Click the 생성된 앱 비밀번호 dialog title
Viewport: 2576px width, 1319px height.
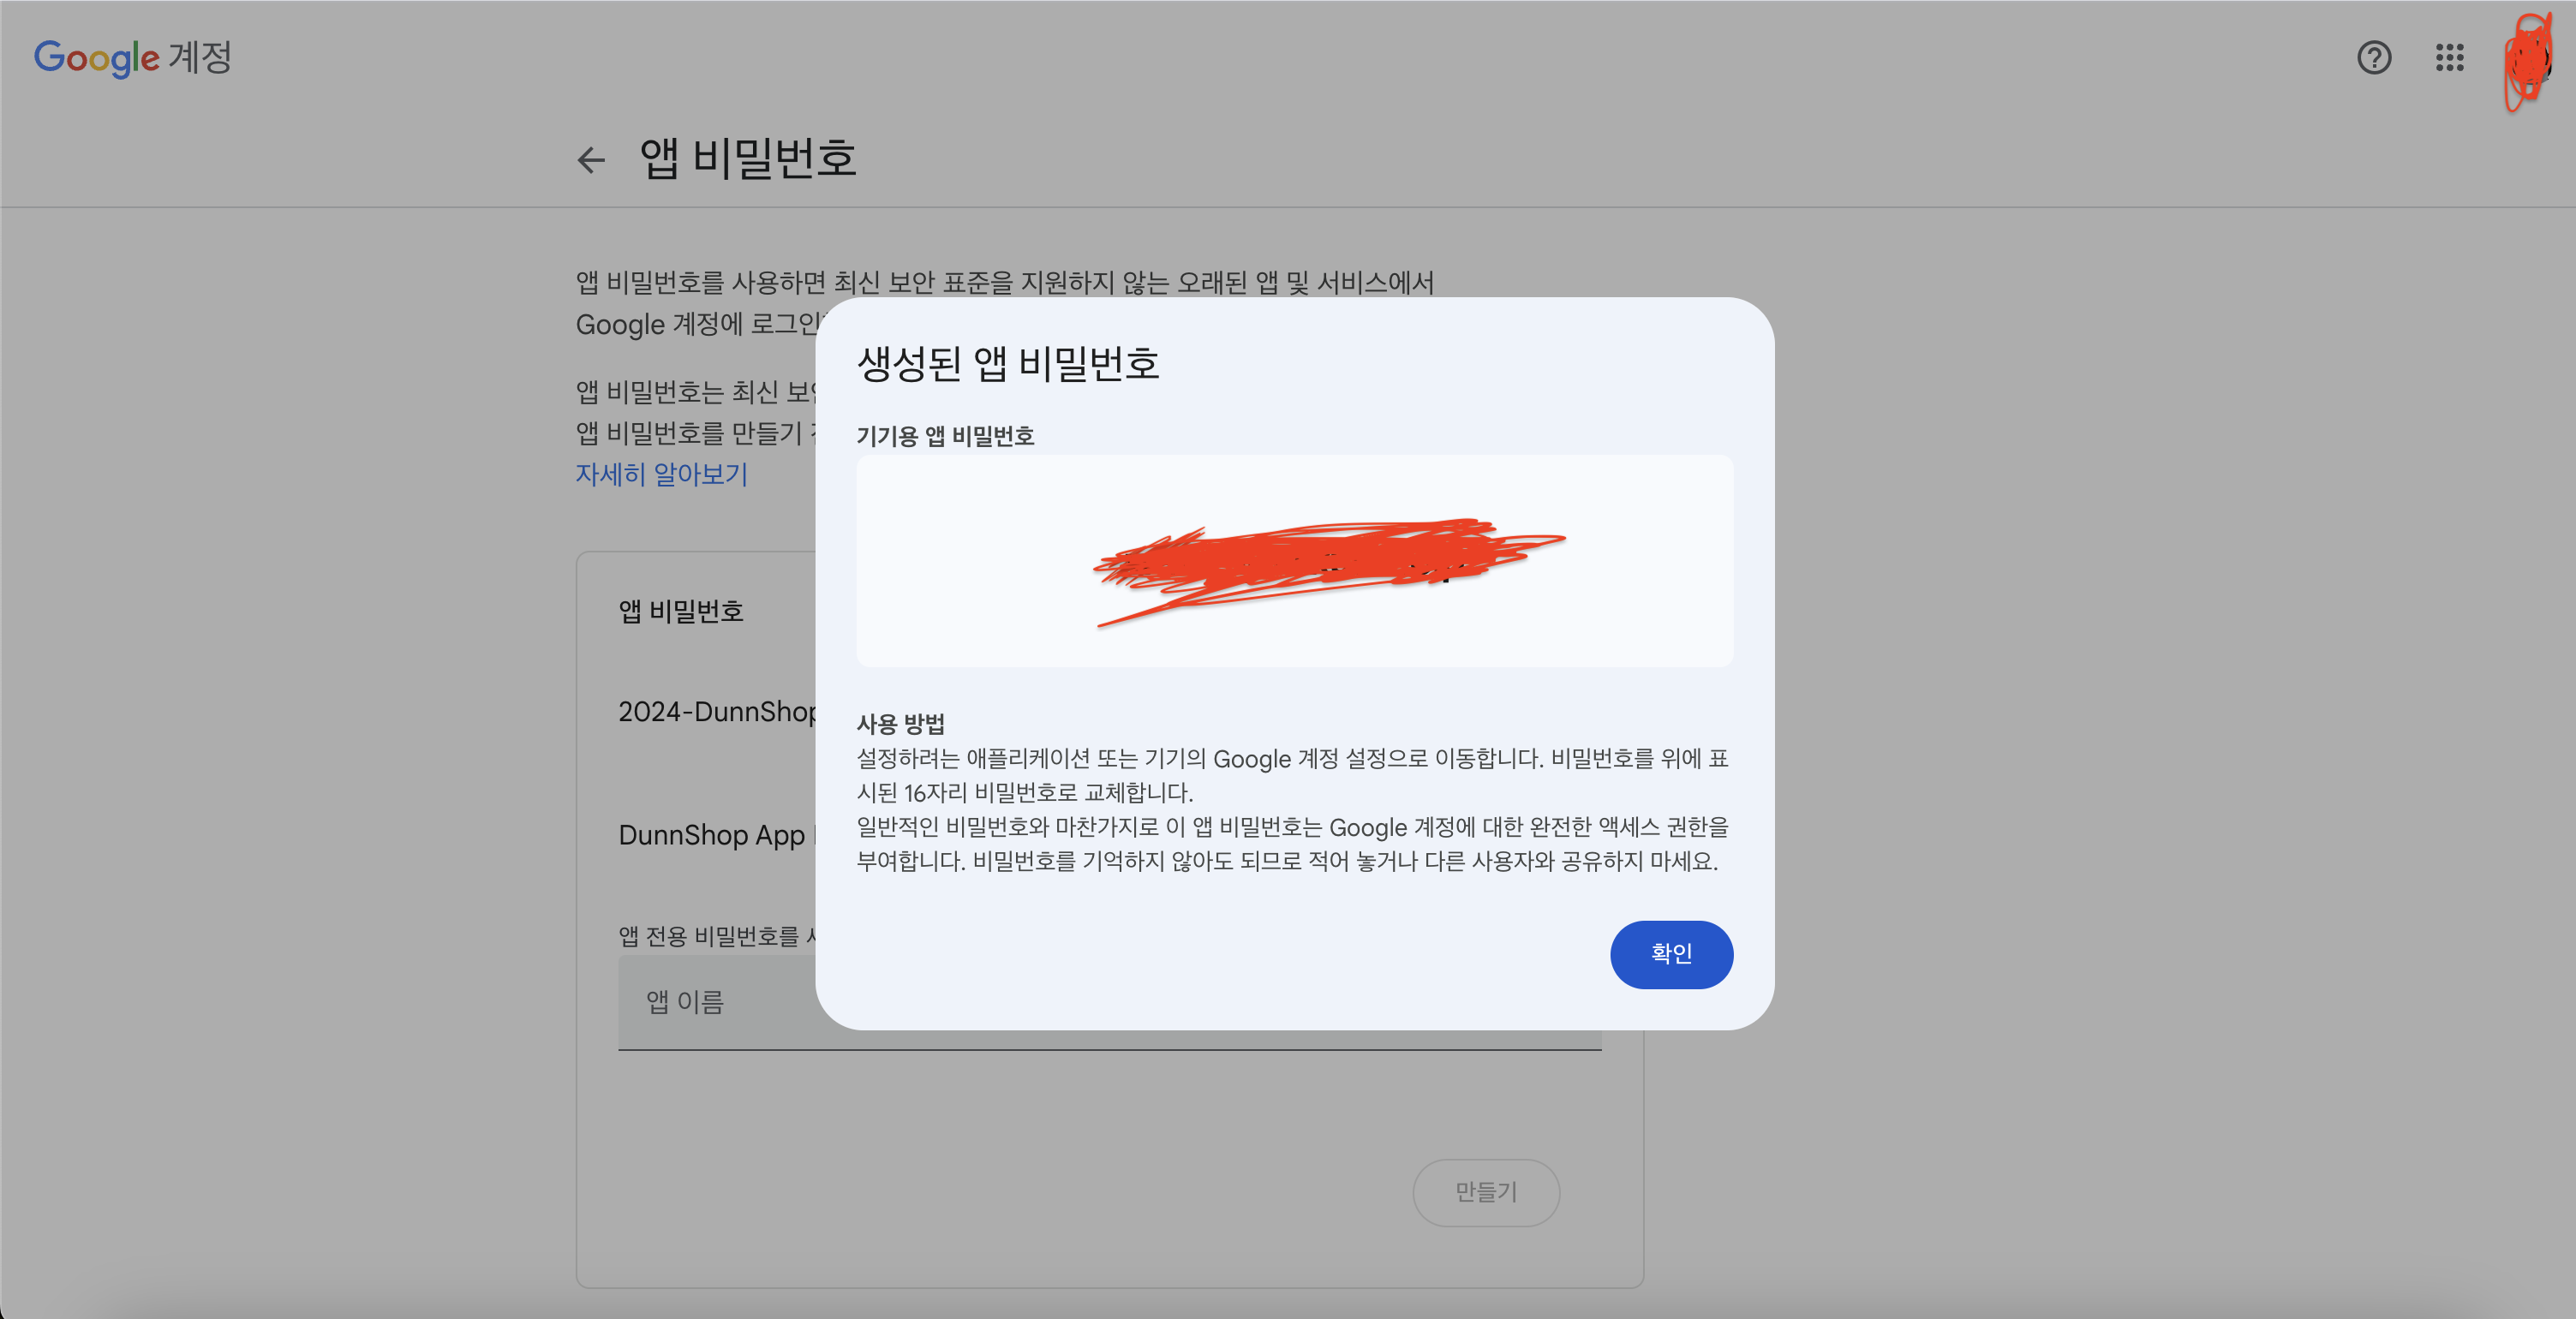click(x=1007, y=363)
